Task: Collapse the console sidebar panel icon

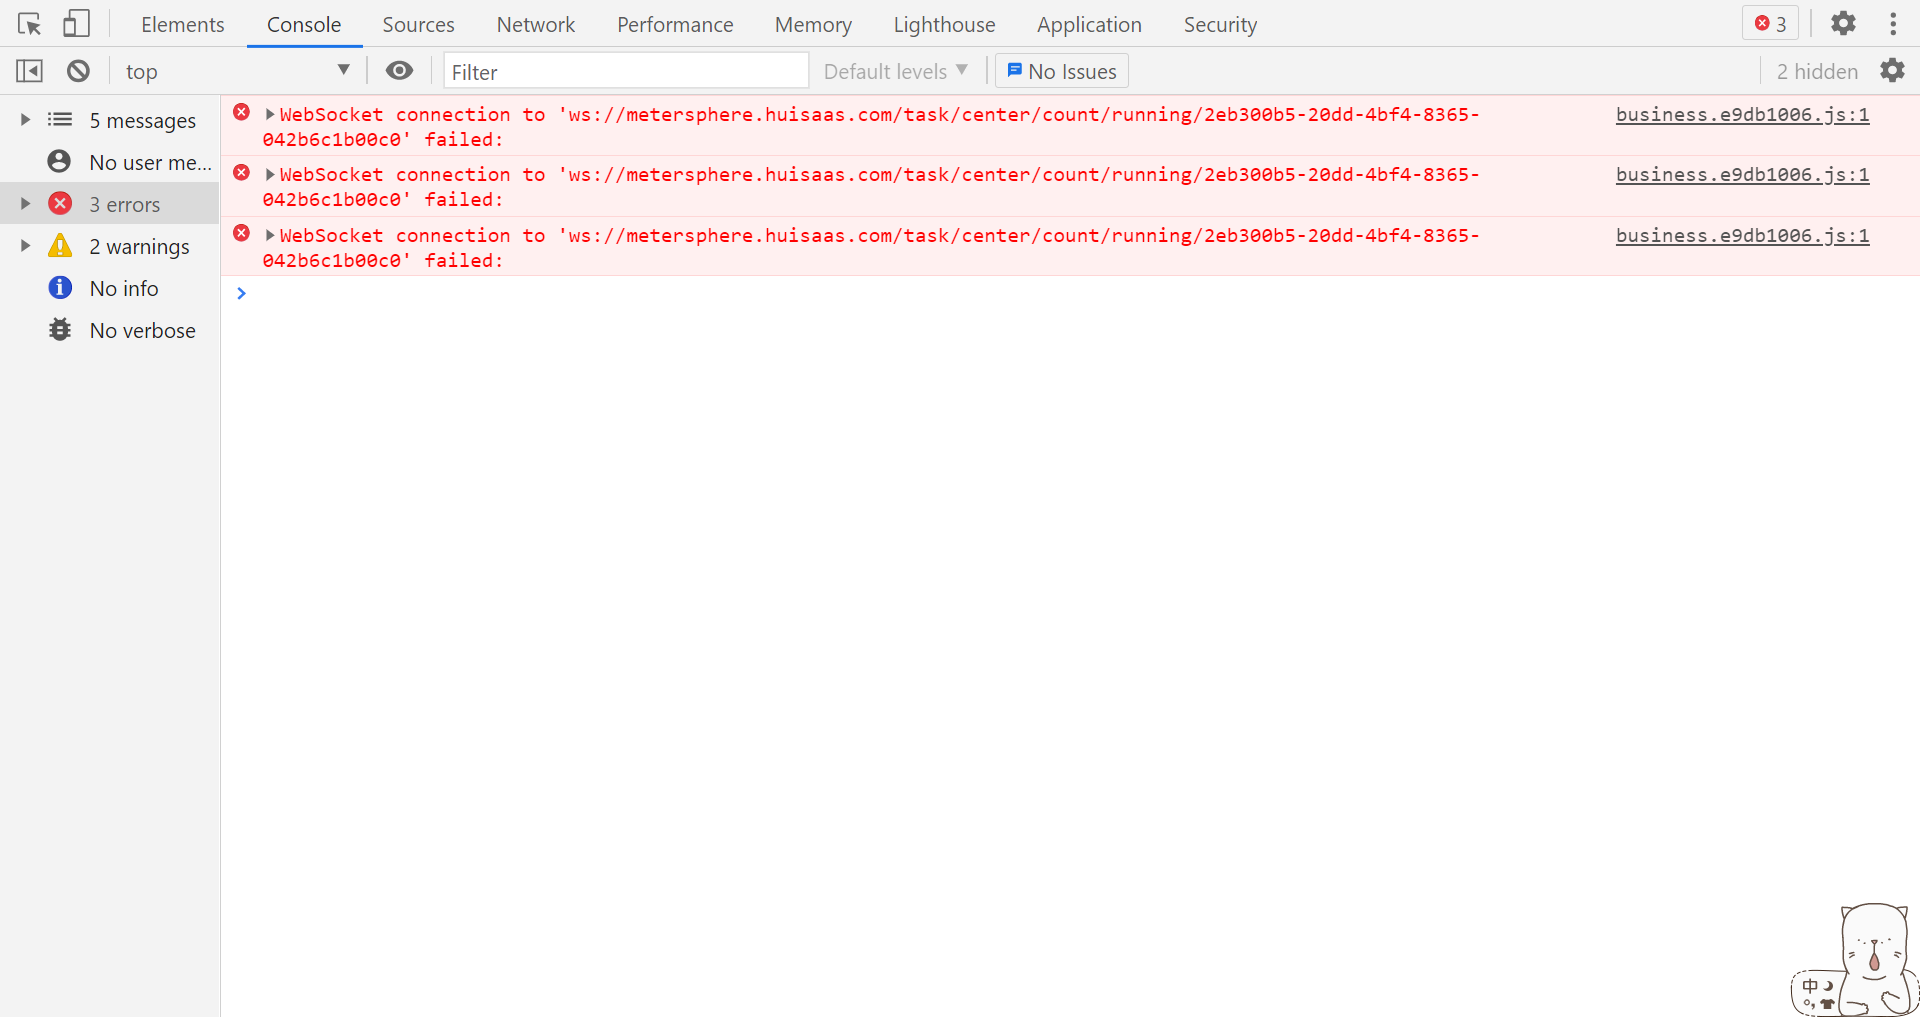Action: tap(29, 70)
